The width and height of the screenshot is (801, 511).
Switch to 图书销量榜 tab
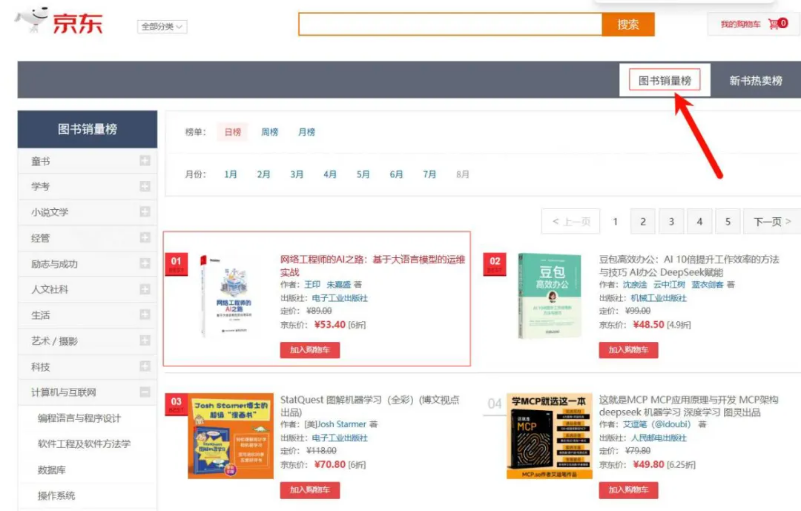point(664,80)
